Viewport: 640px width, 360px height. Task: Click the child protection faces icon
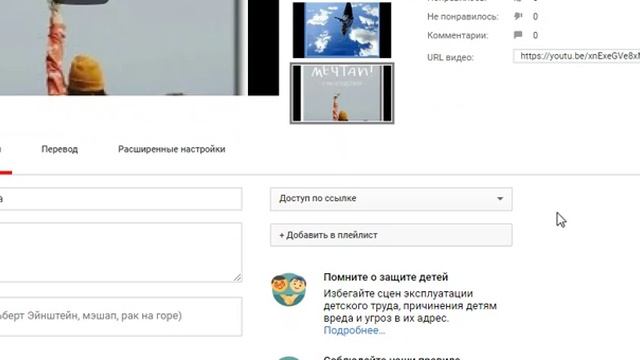[x=289, y=289]
